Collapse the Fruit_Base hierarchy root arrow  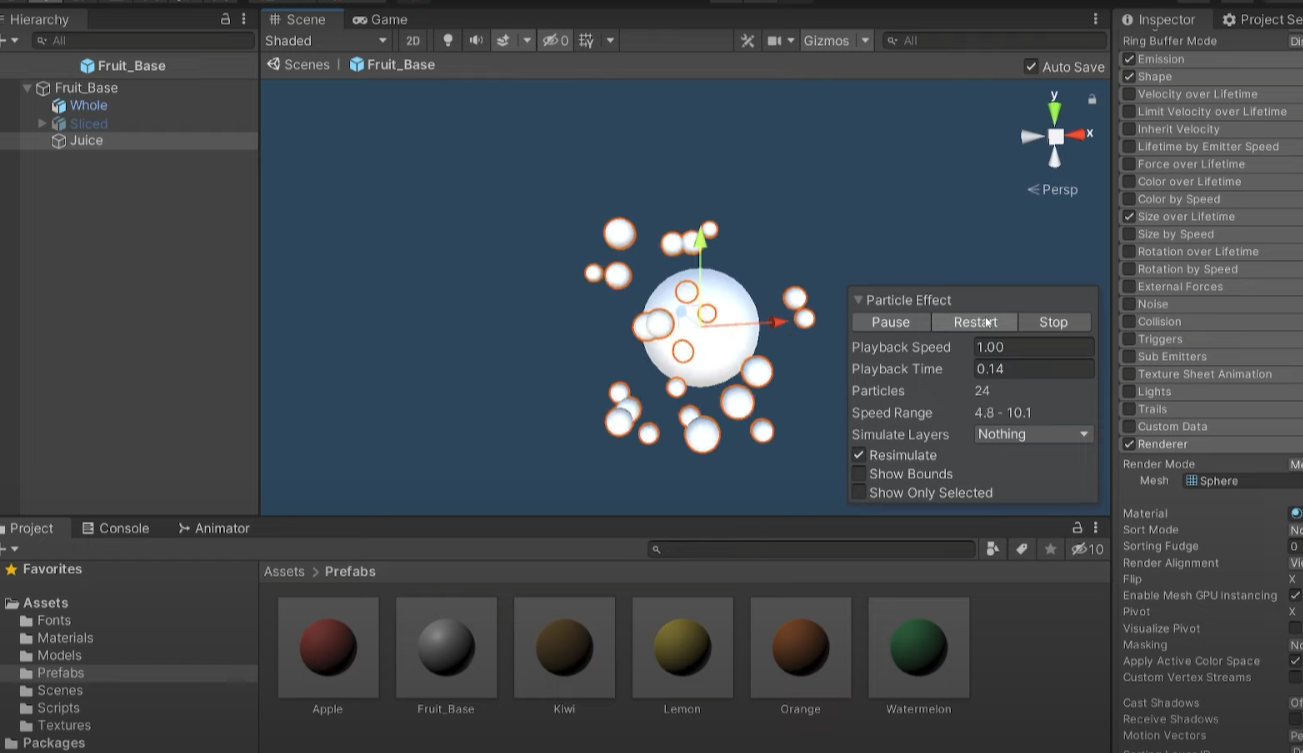point(27,88)
